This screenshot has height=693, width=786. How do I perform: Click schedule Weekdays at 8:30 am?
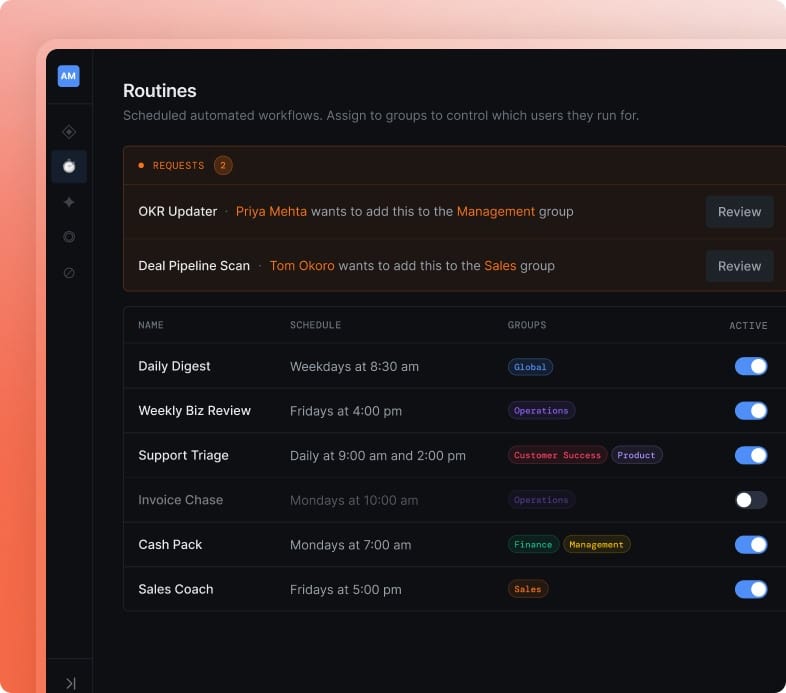354,367
